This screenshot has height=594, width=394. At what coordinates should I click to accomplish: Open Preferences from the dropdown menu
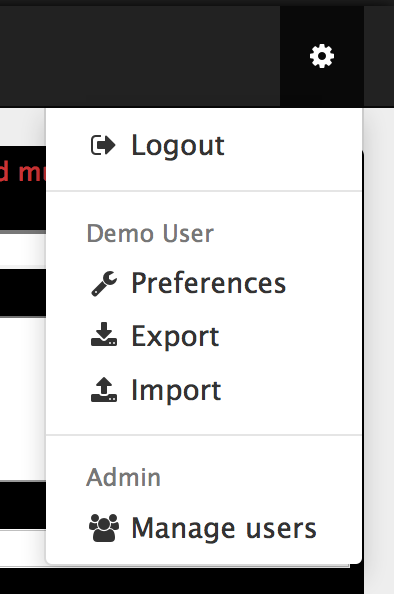(x=208, y=283)
